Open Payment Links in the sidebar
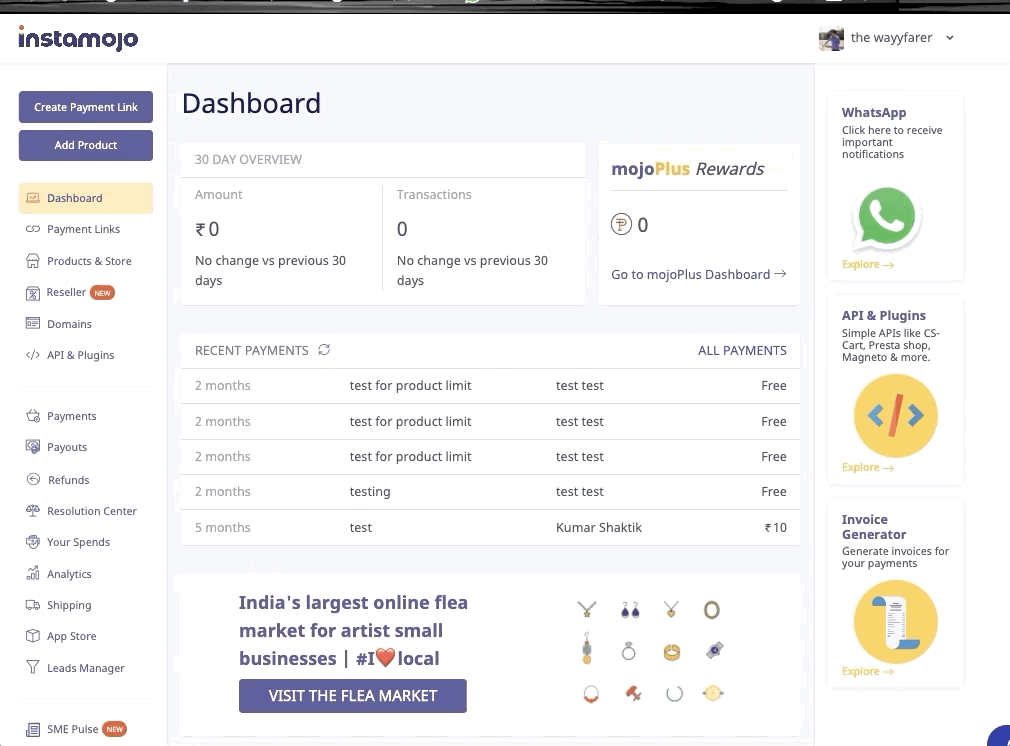 tap(86, 229)
